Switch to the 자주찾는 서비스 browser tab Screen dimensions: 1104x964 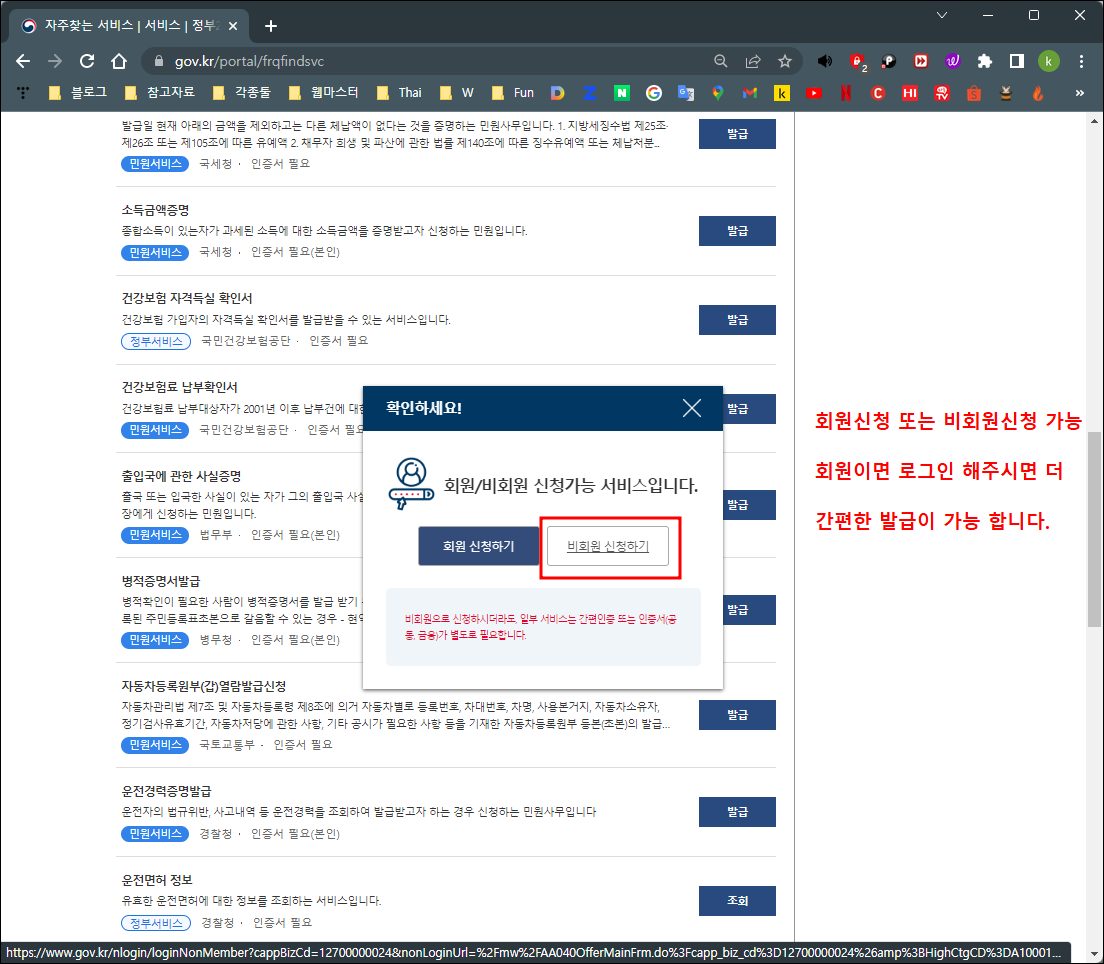[x=120, y=26]
